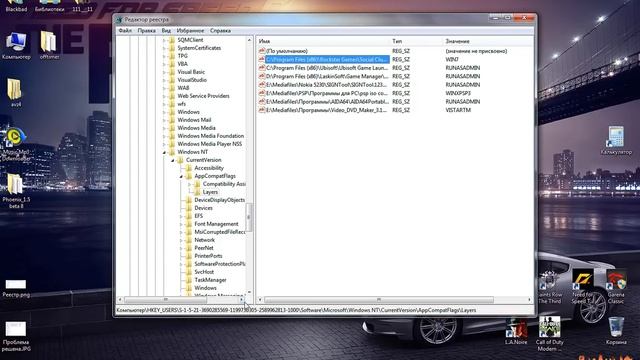Viewport: 640px width, 360px height.
Task: Select the SystemCertificates folder icon
Action: click(172, 48)
